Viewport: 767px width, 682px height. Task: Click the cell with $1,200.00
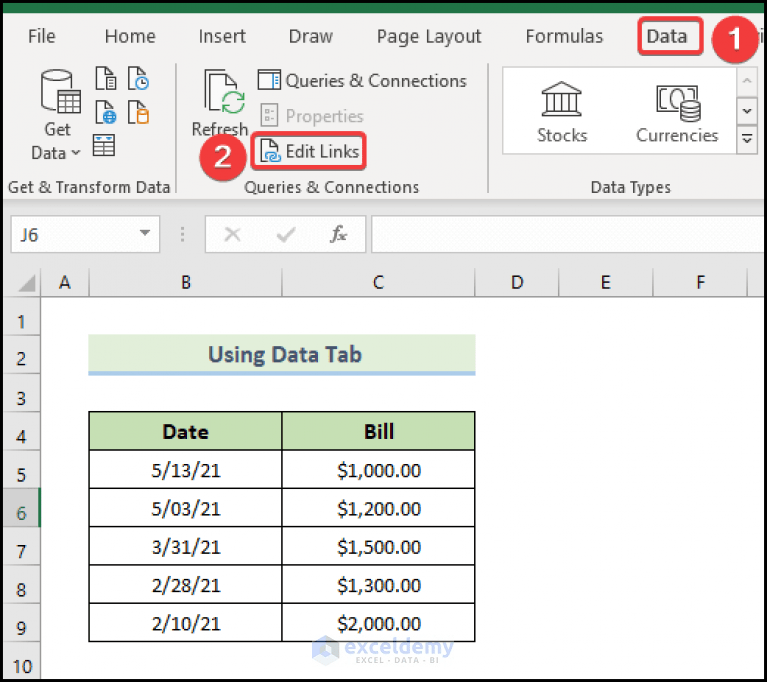[x=378, y=508]
